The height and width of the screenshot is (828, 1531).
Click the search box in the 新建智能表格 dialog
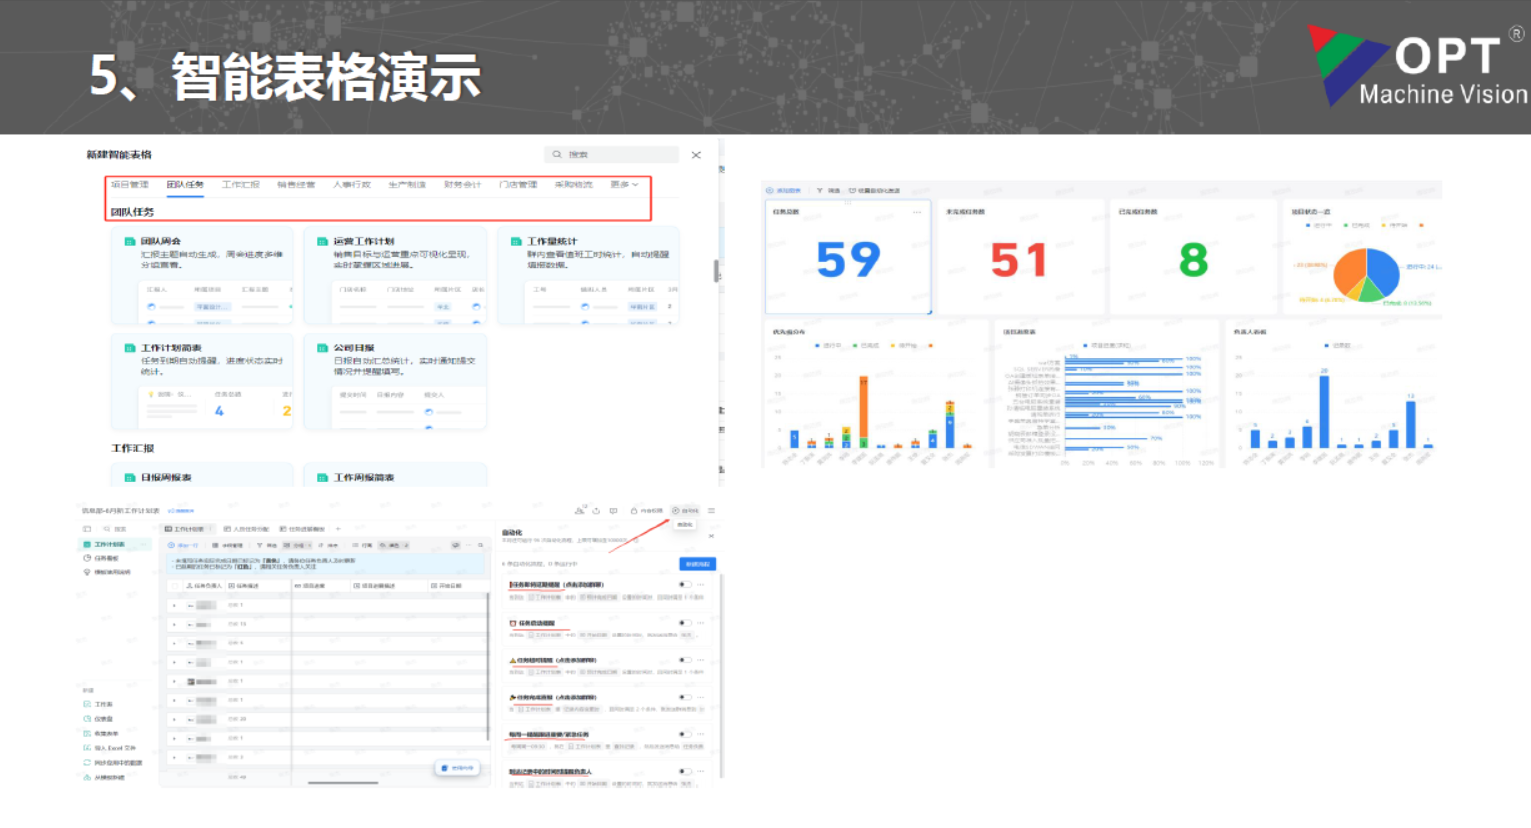(613, 154)
